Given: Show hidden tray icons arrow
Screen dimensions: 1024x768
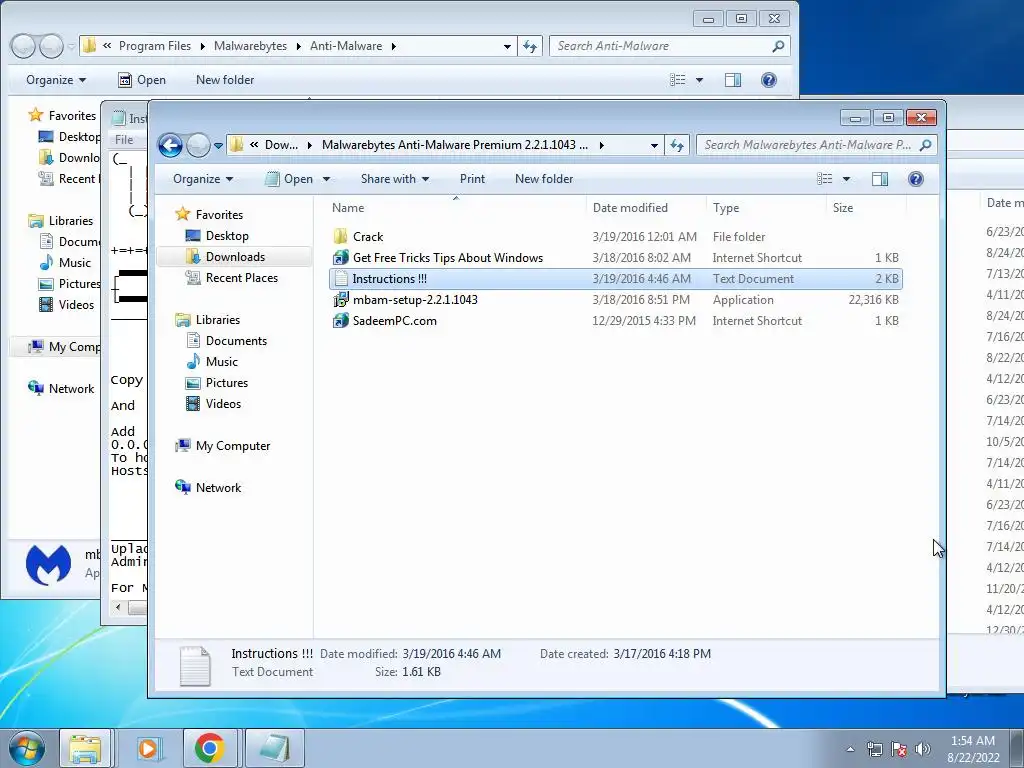Looking at the screenshot, I should (x=850, y=749).
